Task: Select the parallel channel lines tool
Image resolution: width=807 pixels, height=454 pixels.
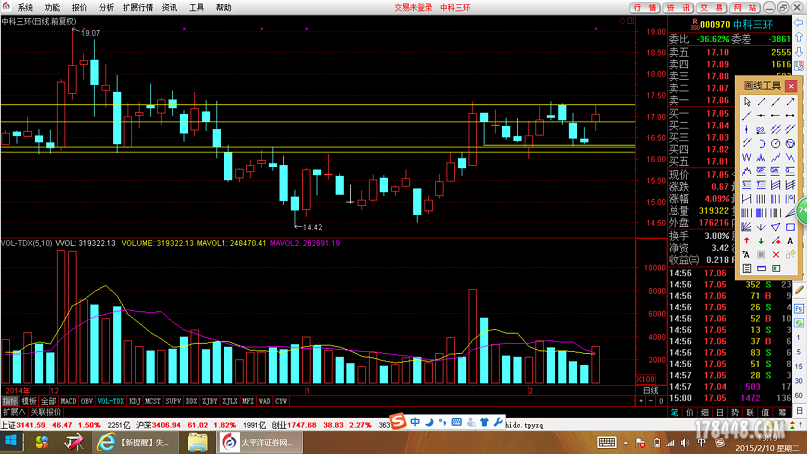Action: (x=776, y=130)
